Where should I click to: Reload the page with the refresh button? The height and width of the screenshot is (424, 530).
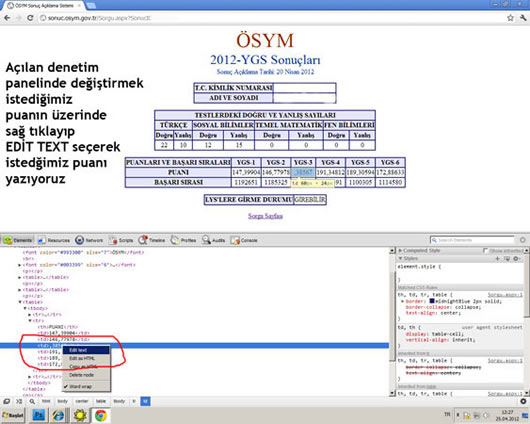[x=30, y=18]
